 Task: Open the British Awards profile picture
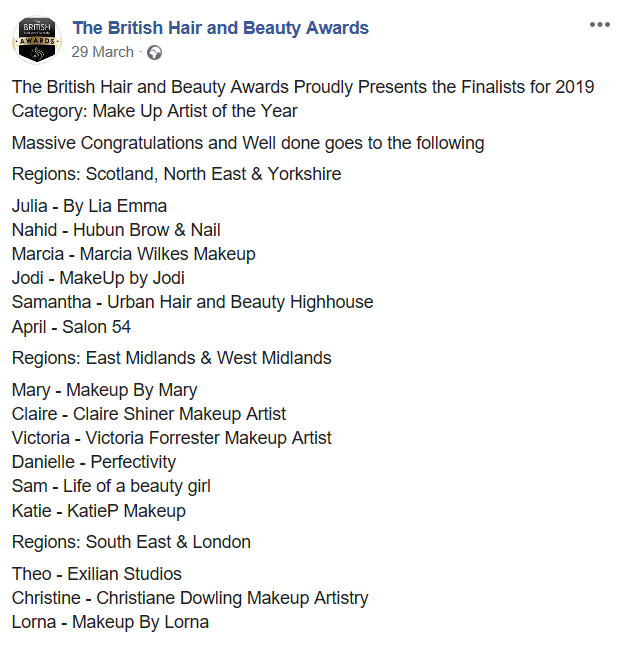(x=37, y=40)
